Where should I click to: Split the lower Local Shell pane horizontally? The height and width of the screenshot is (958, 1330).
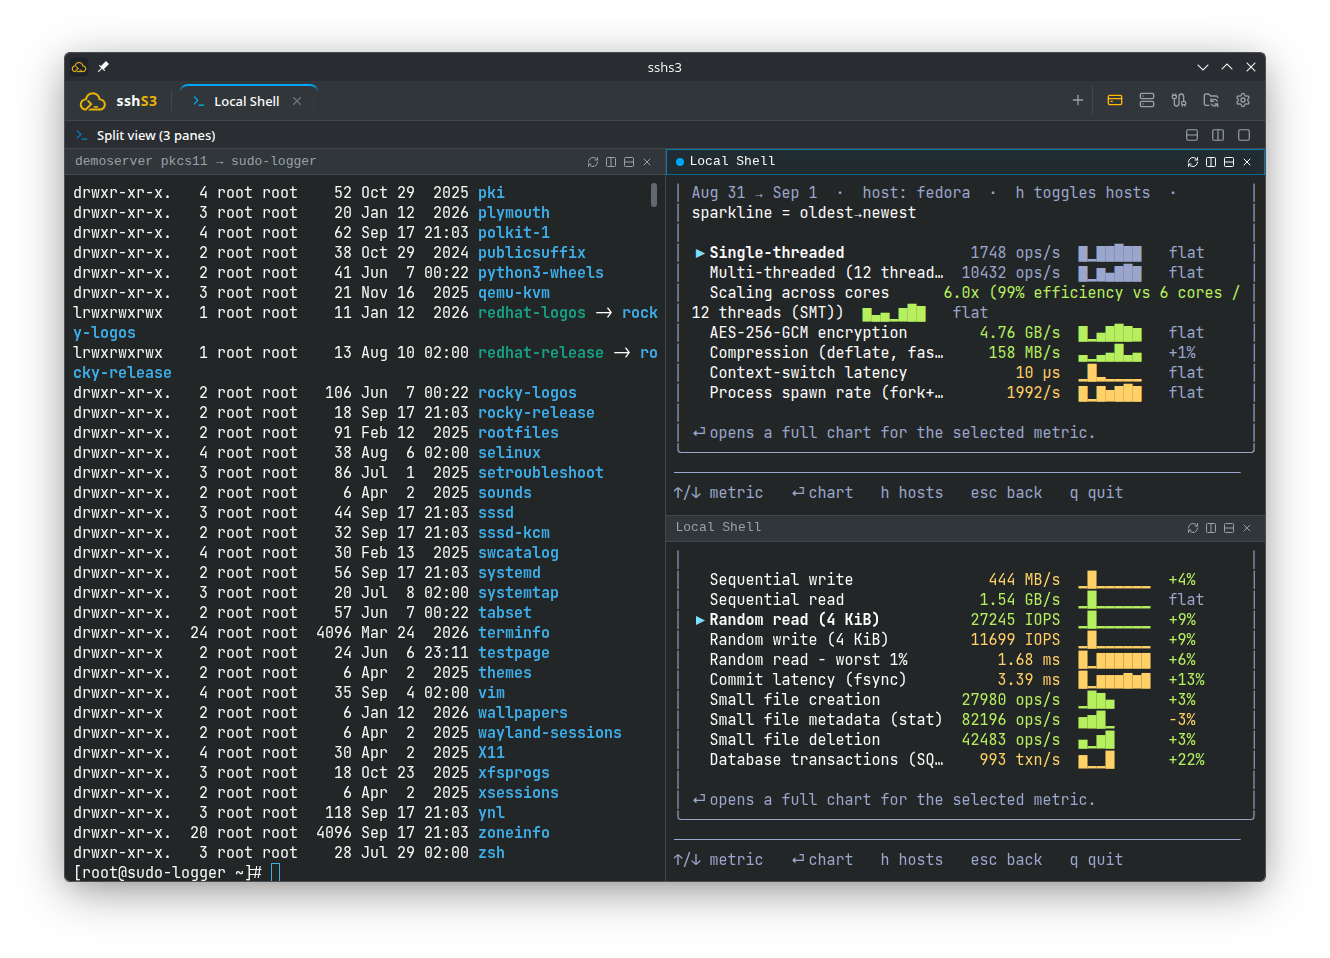1229,528
